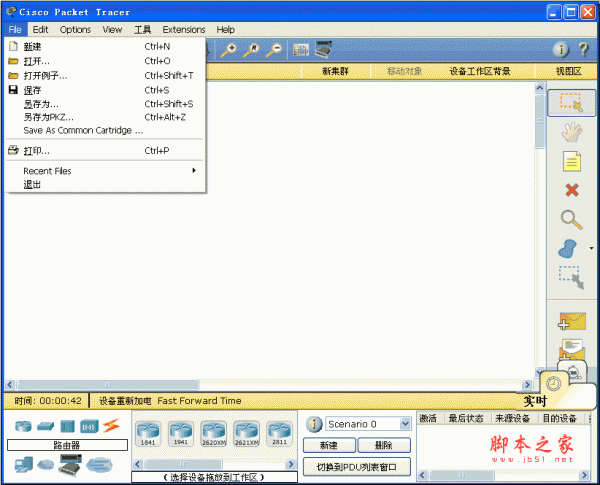Choose 打开... from the File menu
The width and height of the screenshot is (600, 485).
(x=105, y=61)
